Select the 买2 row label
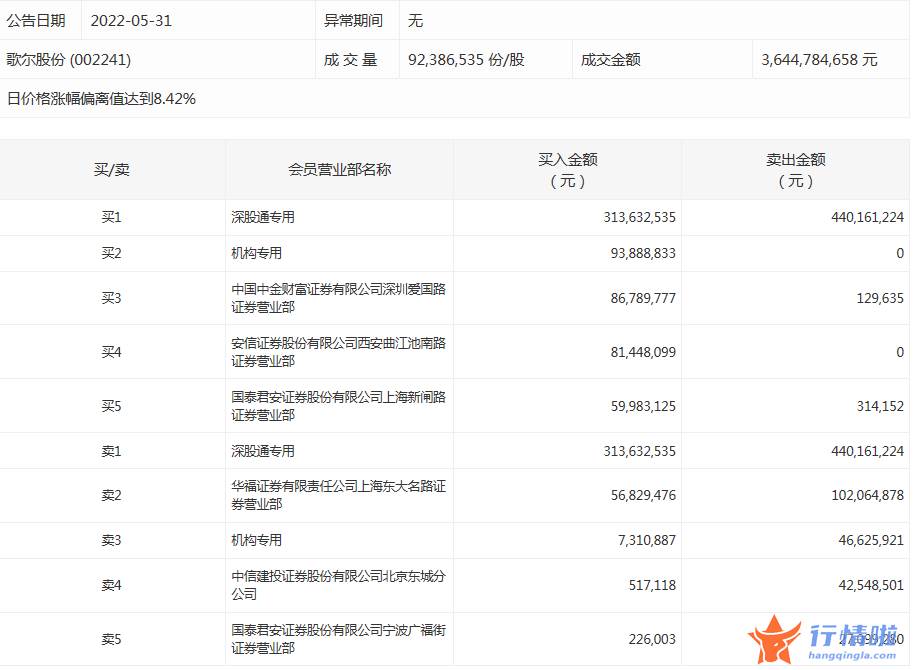The width and height of the screenshot is (913, 670). coord(112,253)
